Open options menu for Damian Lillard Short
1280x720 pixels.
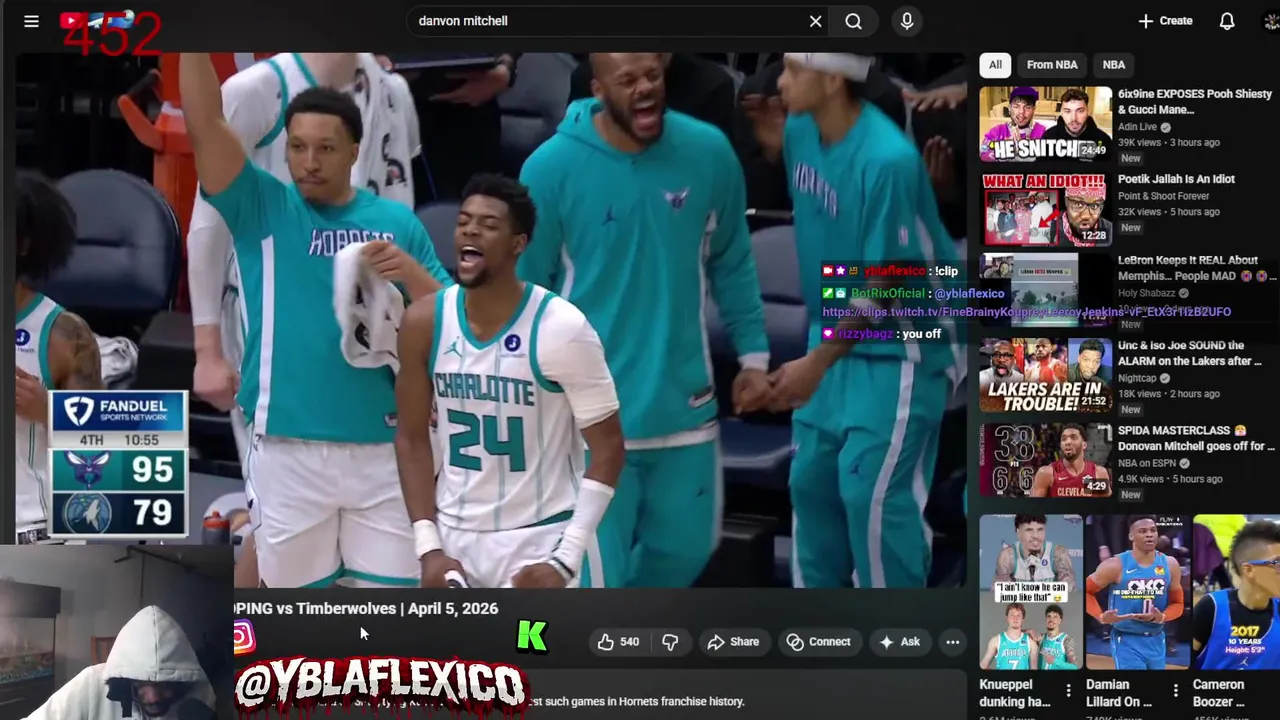(1175, 690)
